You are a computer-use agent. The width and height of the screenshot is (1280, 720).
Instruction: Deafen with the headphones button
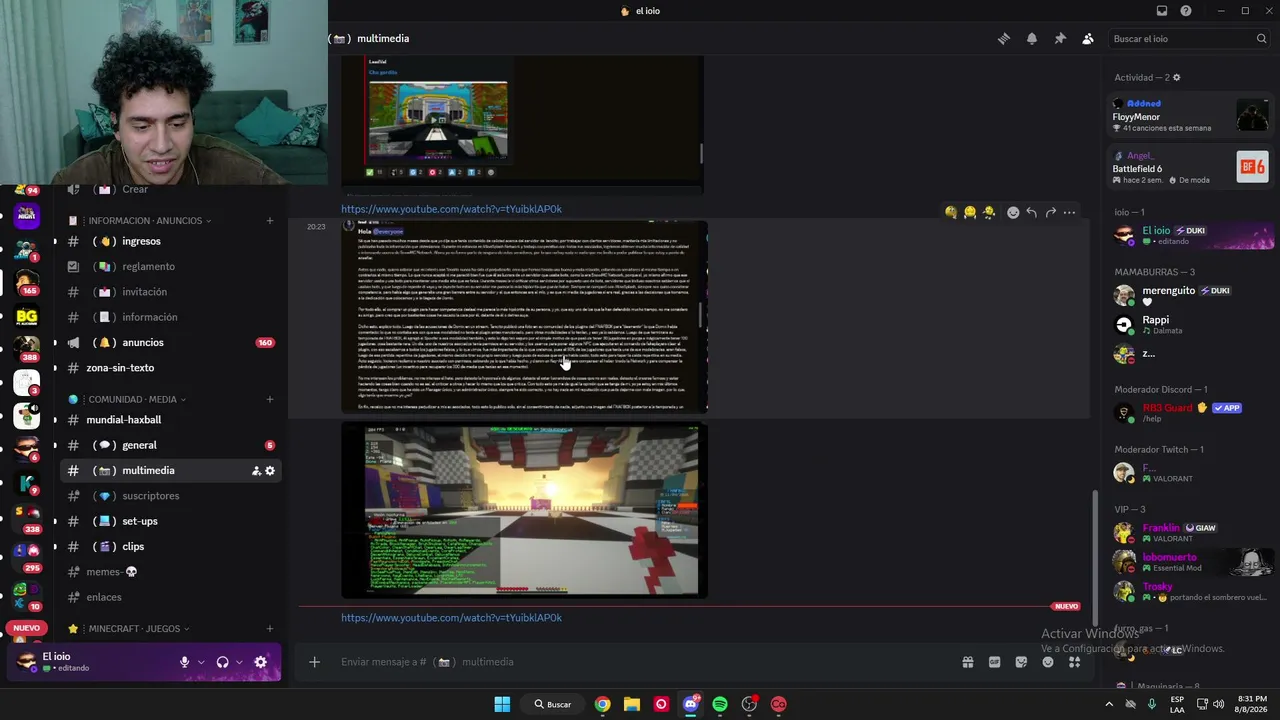(x=222, y=662)
